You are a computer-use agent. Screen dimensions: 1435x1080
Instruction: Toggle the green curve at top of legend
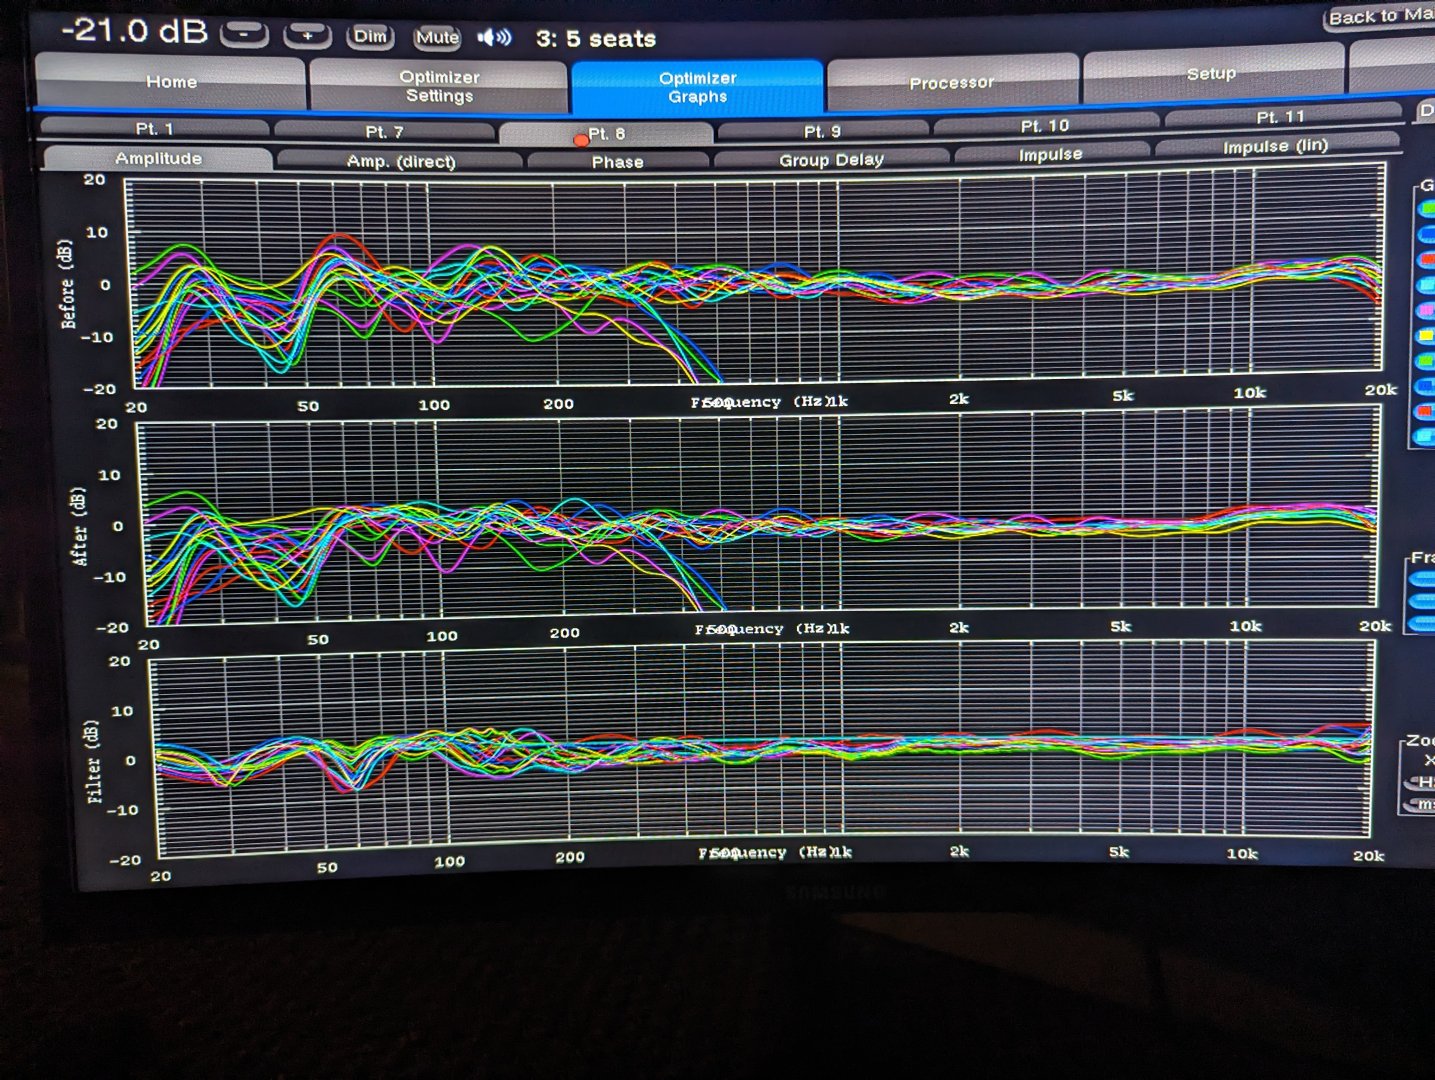[x=1426, y=208]
